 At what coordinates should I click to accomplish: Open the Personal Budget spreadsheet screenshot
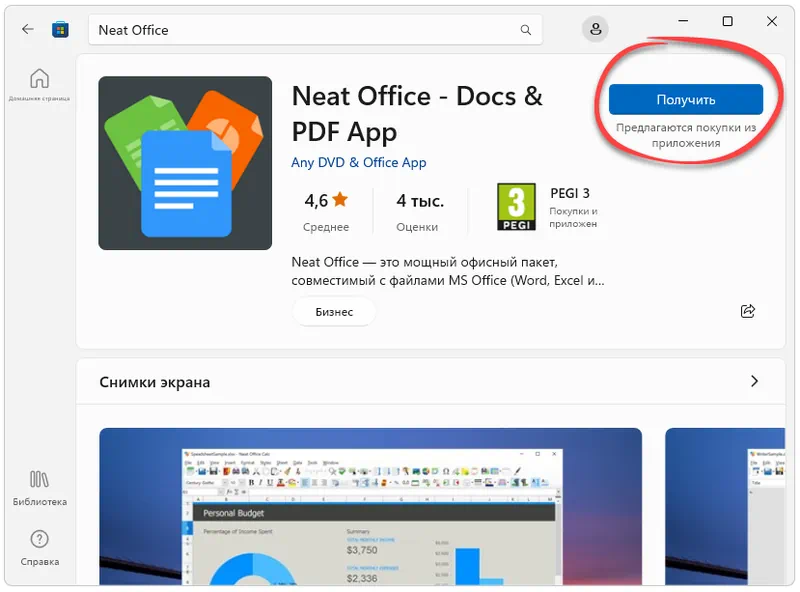[370, 506]
